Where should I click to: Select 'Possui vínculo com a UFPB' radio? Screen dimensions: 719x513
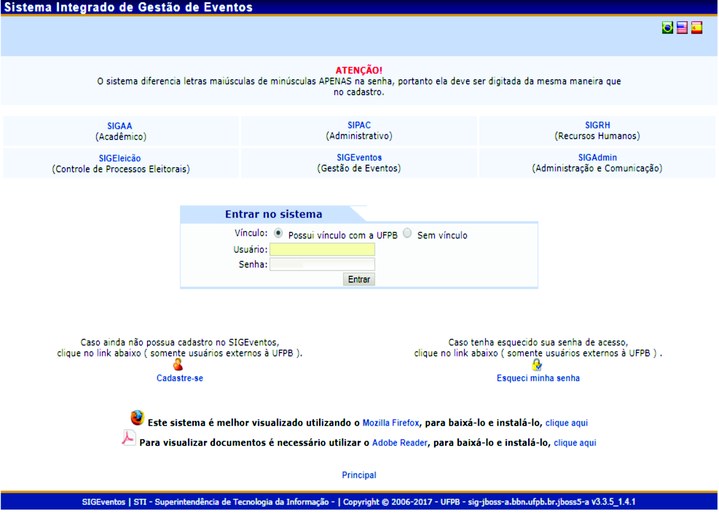coord(279,233)
